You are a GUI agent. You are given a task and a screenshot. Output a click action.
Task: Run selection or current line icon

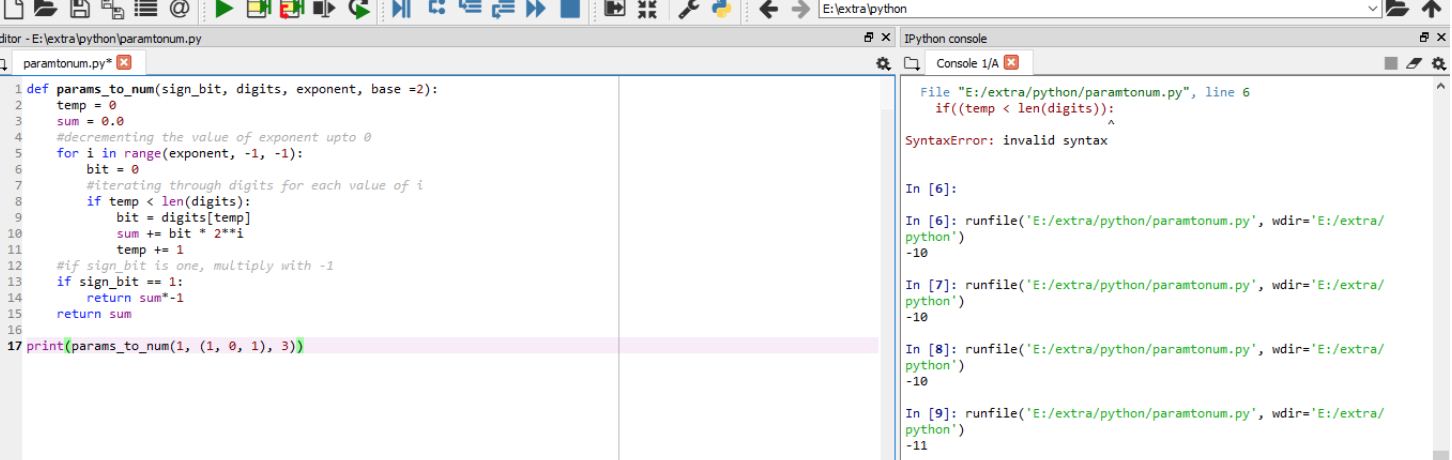[x=324, y=9]
